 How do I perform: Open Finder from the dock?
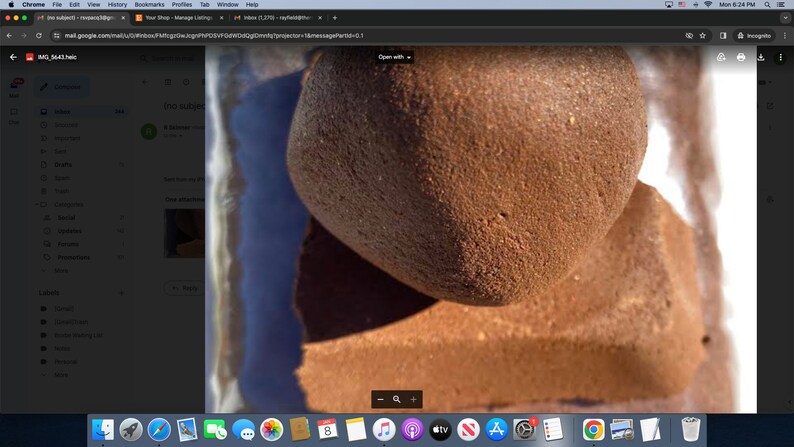click(103, 430)
